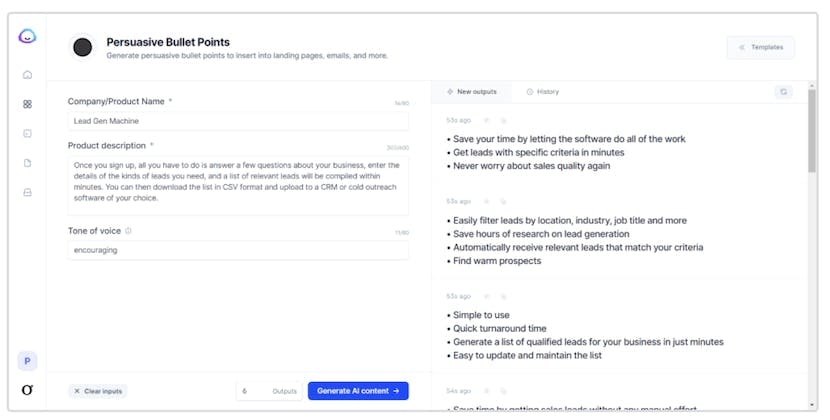Click the sigma icon at sidebar bottom

[x=27, y=390]
